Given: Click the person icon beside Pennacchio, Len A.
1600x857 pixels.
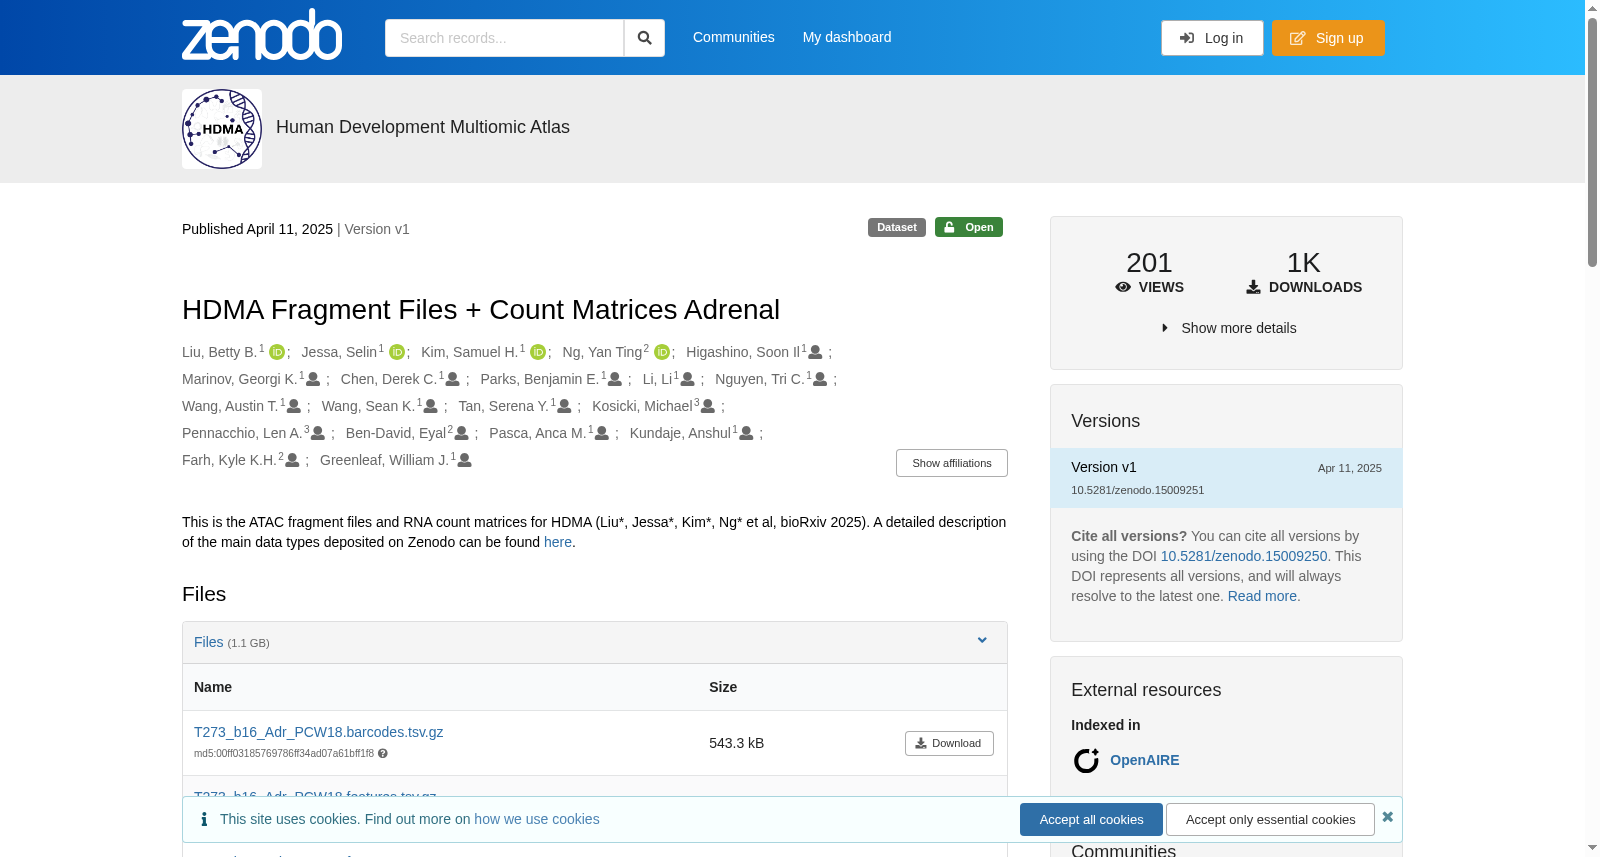Looking at the screenshot, I should pyautogui.click(x=318, y=433).
